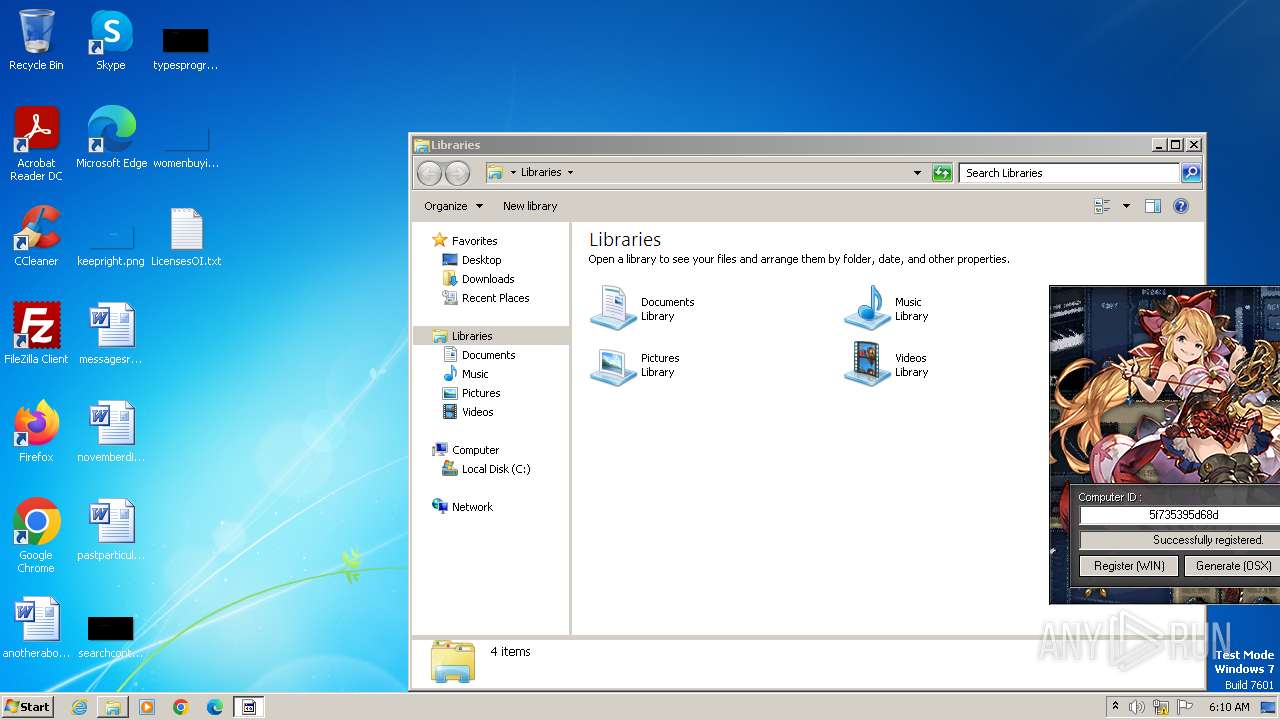Screen dimensions: 1280x720
Task: Show hidden tray icons arrow
Action: click(1116, 707)
